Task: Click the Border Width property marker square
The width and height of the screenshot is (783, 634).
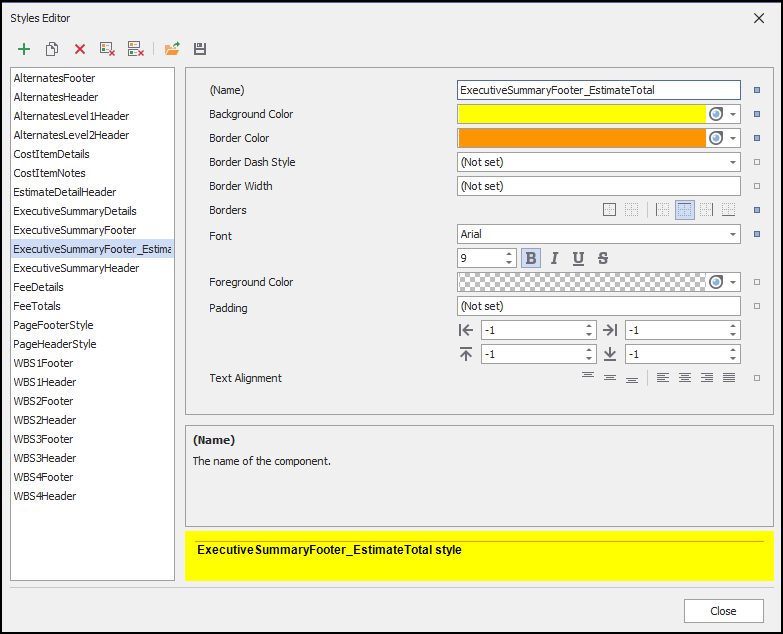Action: [757, 186]
